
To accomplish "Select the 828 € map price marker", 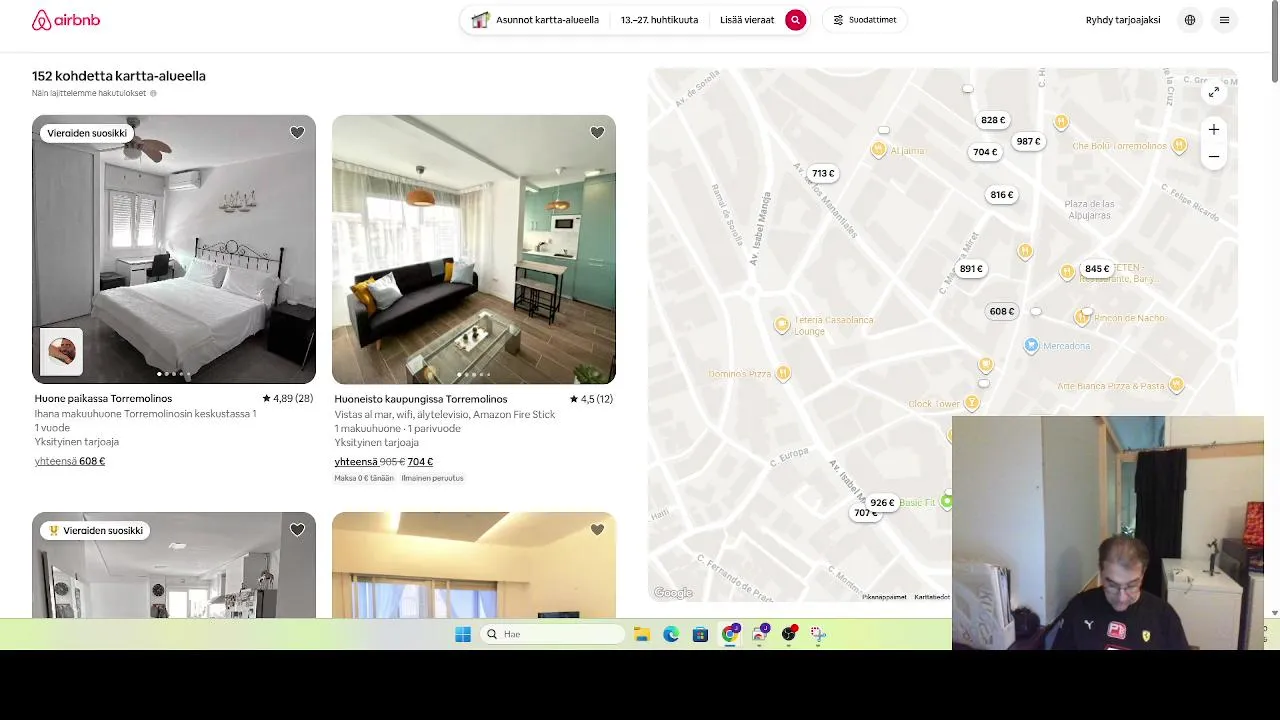I will click(x=993, y=120).
